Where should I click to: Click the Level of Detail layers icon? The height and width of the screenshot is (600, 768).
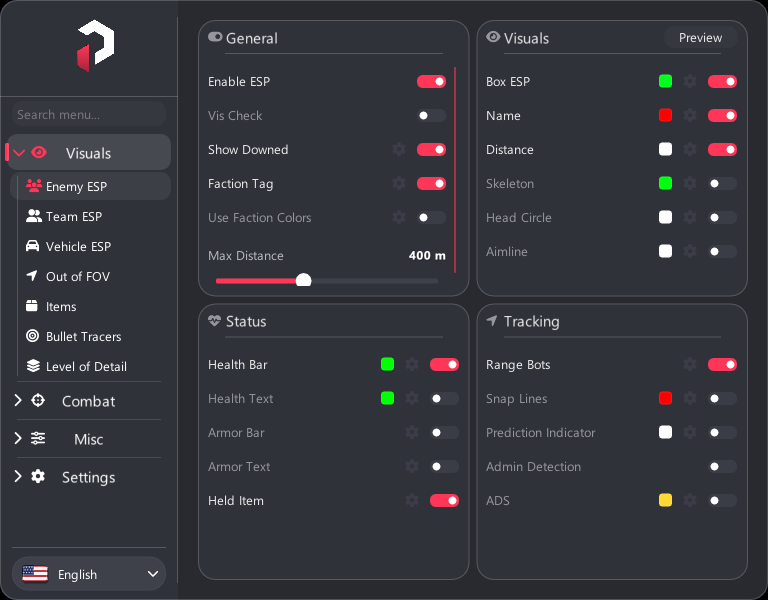point(33,366)
